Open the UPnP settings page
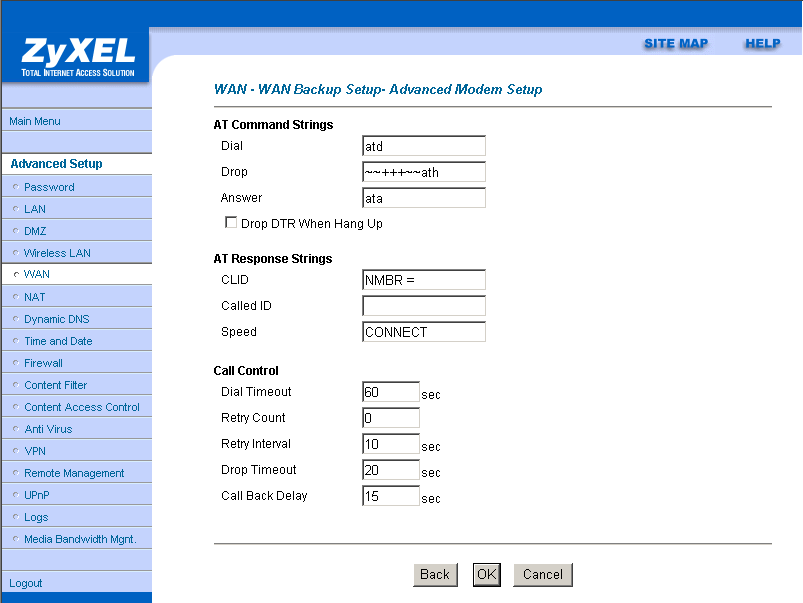This screenshot has height=603, width=803. 37,496
